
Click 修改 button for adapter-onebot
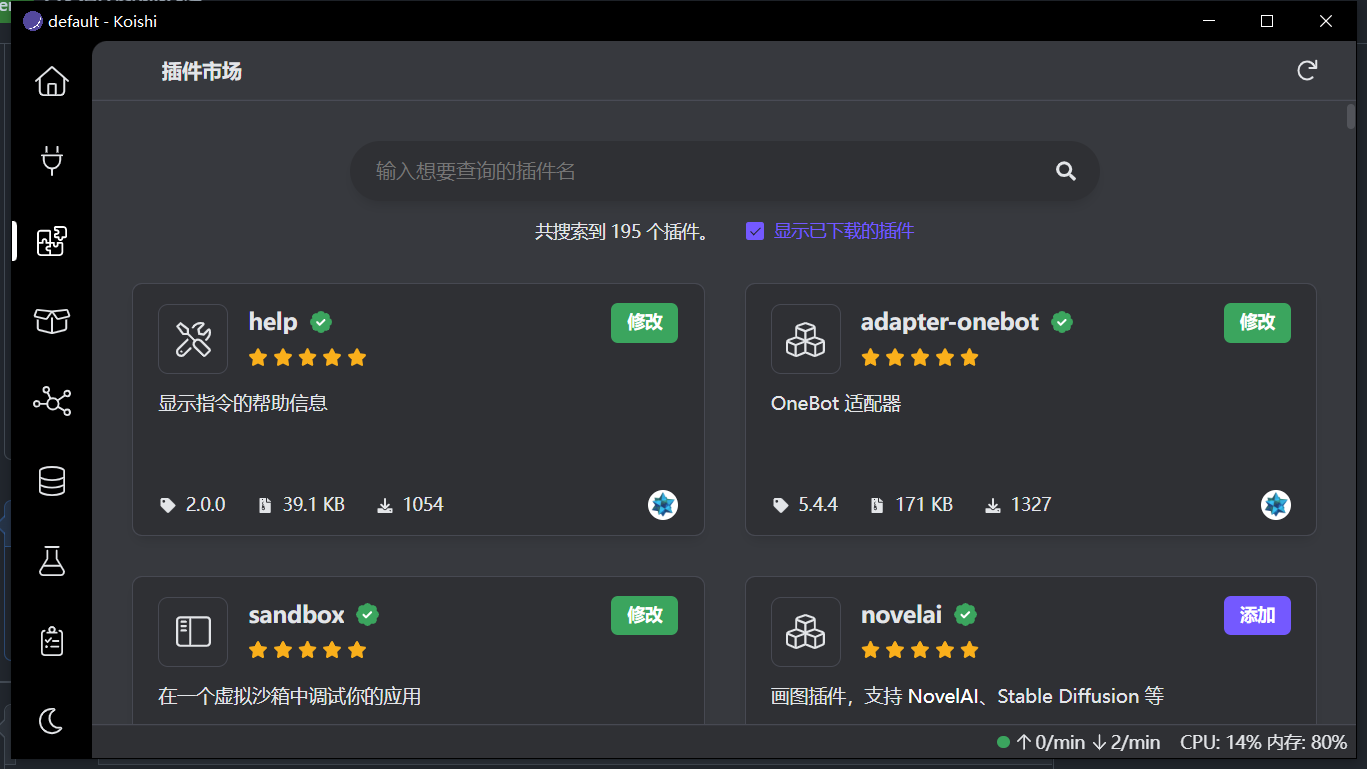point(1258,323)
